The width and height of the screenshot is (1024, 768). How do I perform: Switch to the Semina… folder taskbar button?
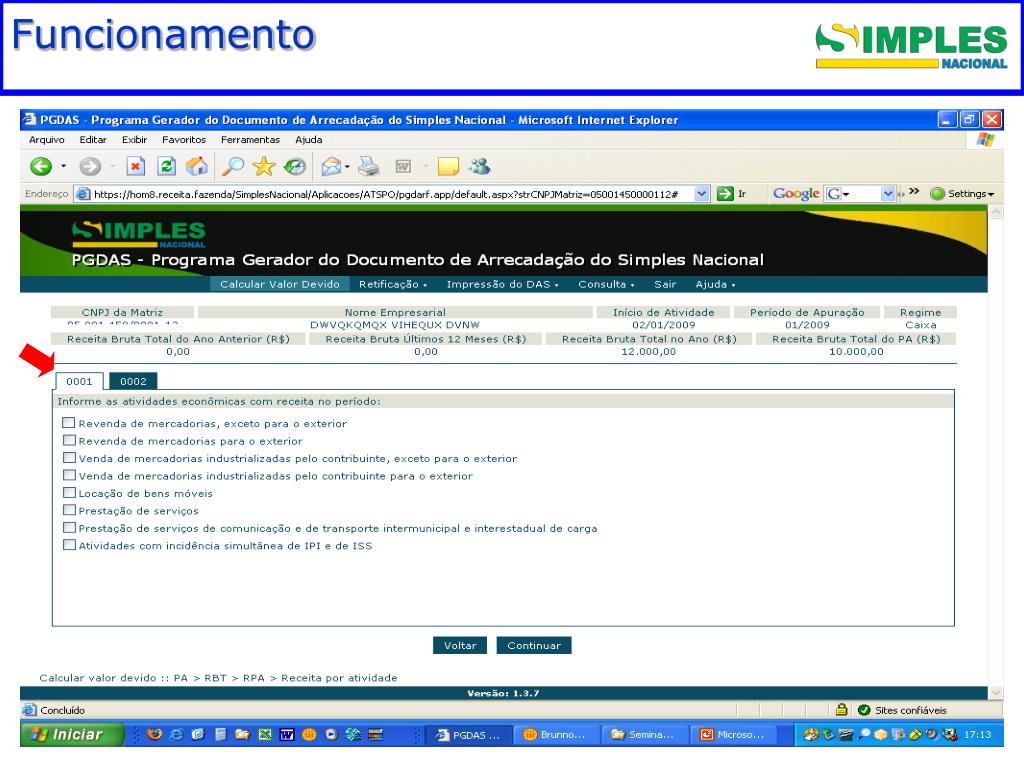[644, 735]
